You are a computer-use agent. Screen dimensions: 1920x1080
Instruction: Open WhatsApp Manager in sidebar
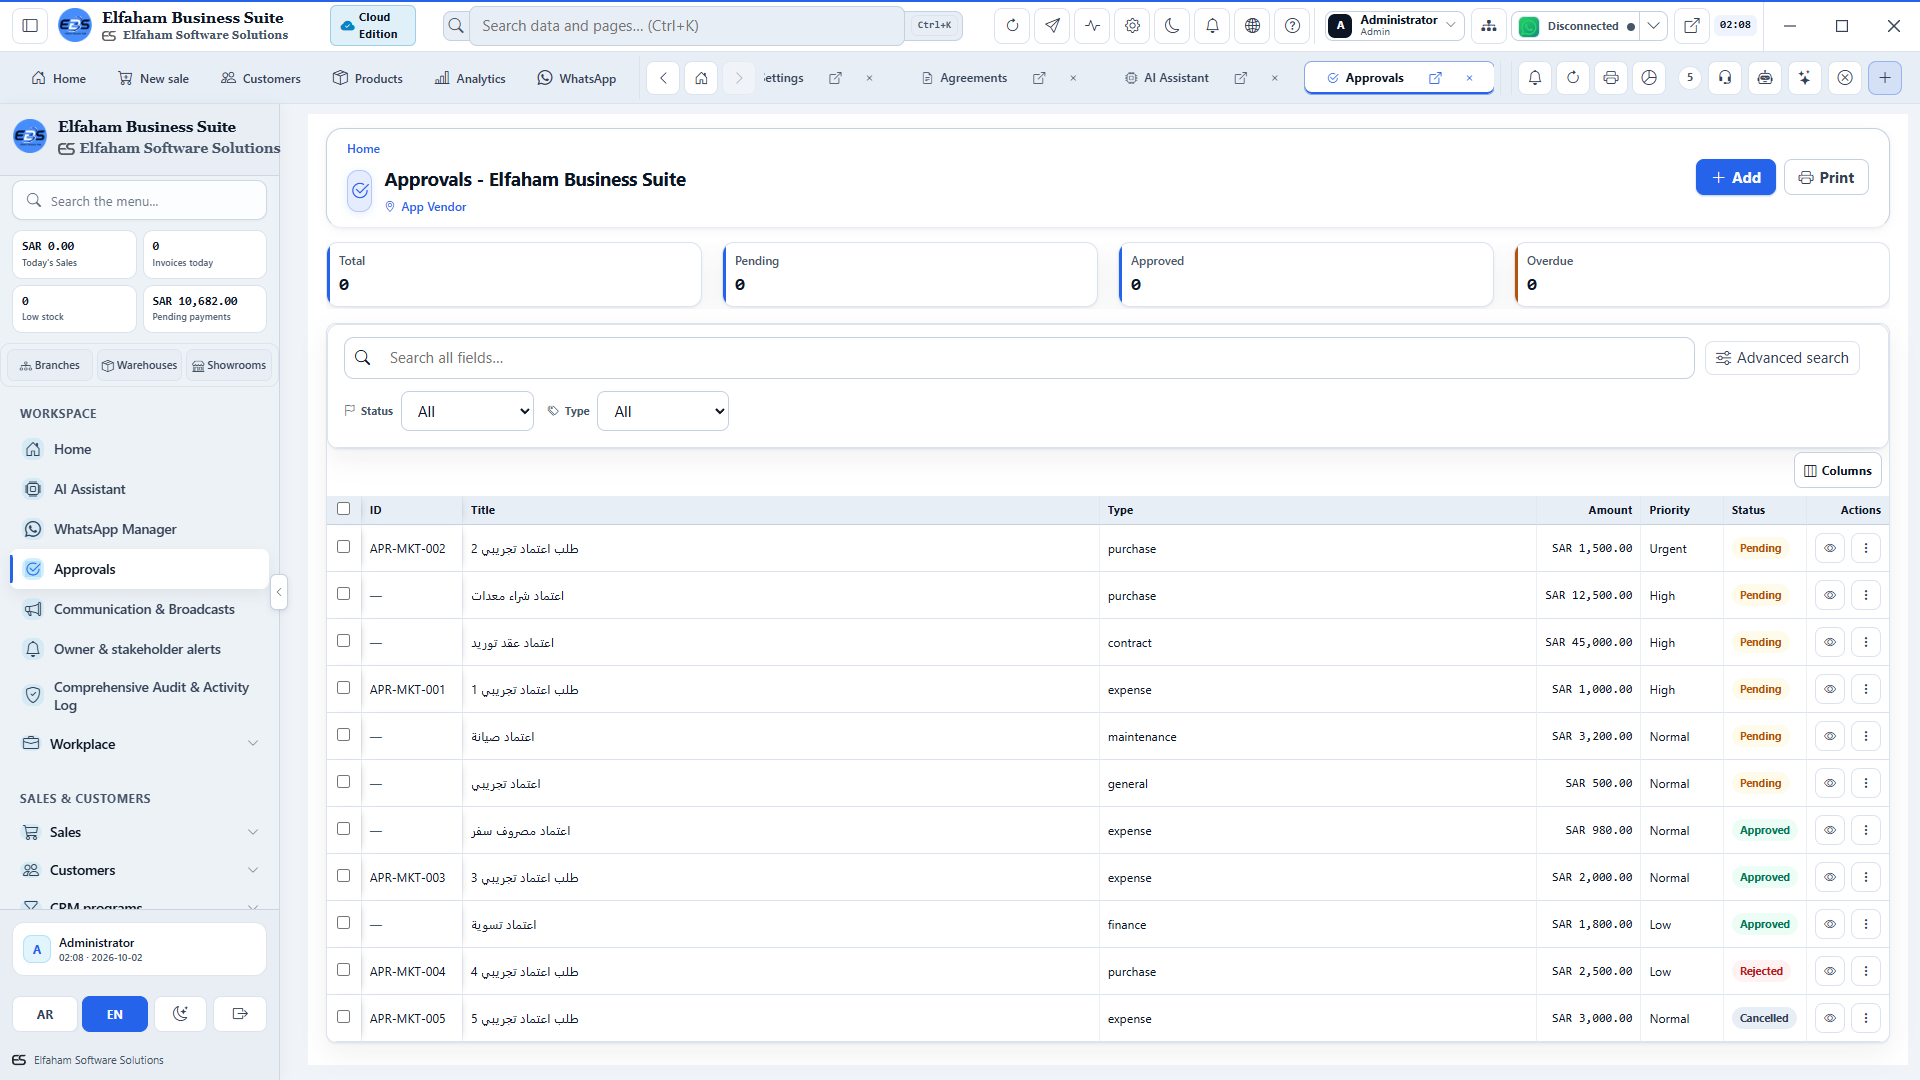(x=140, y=529)
